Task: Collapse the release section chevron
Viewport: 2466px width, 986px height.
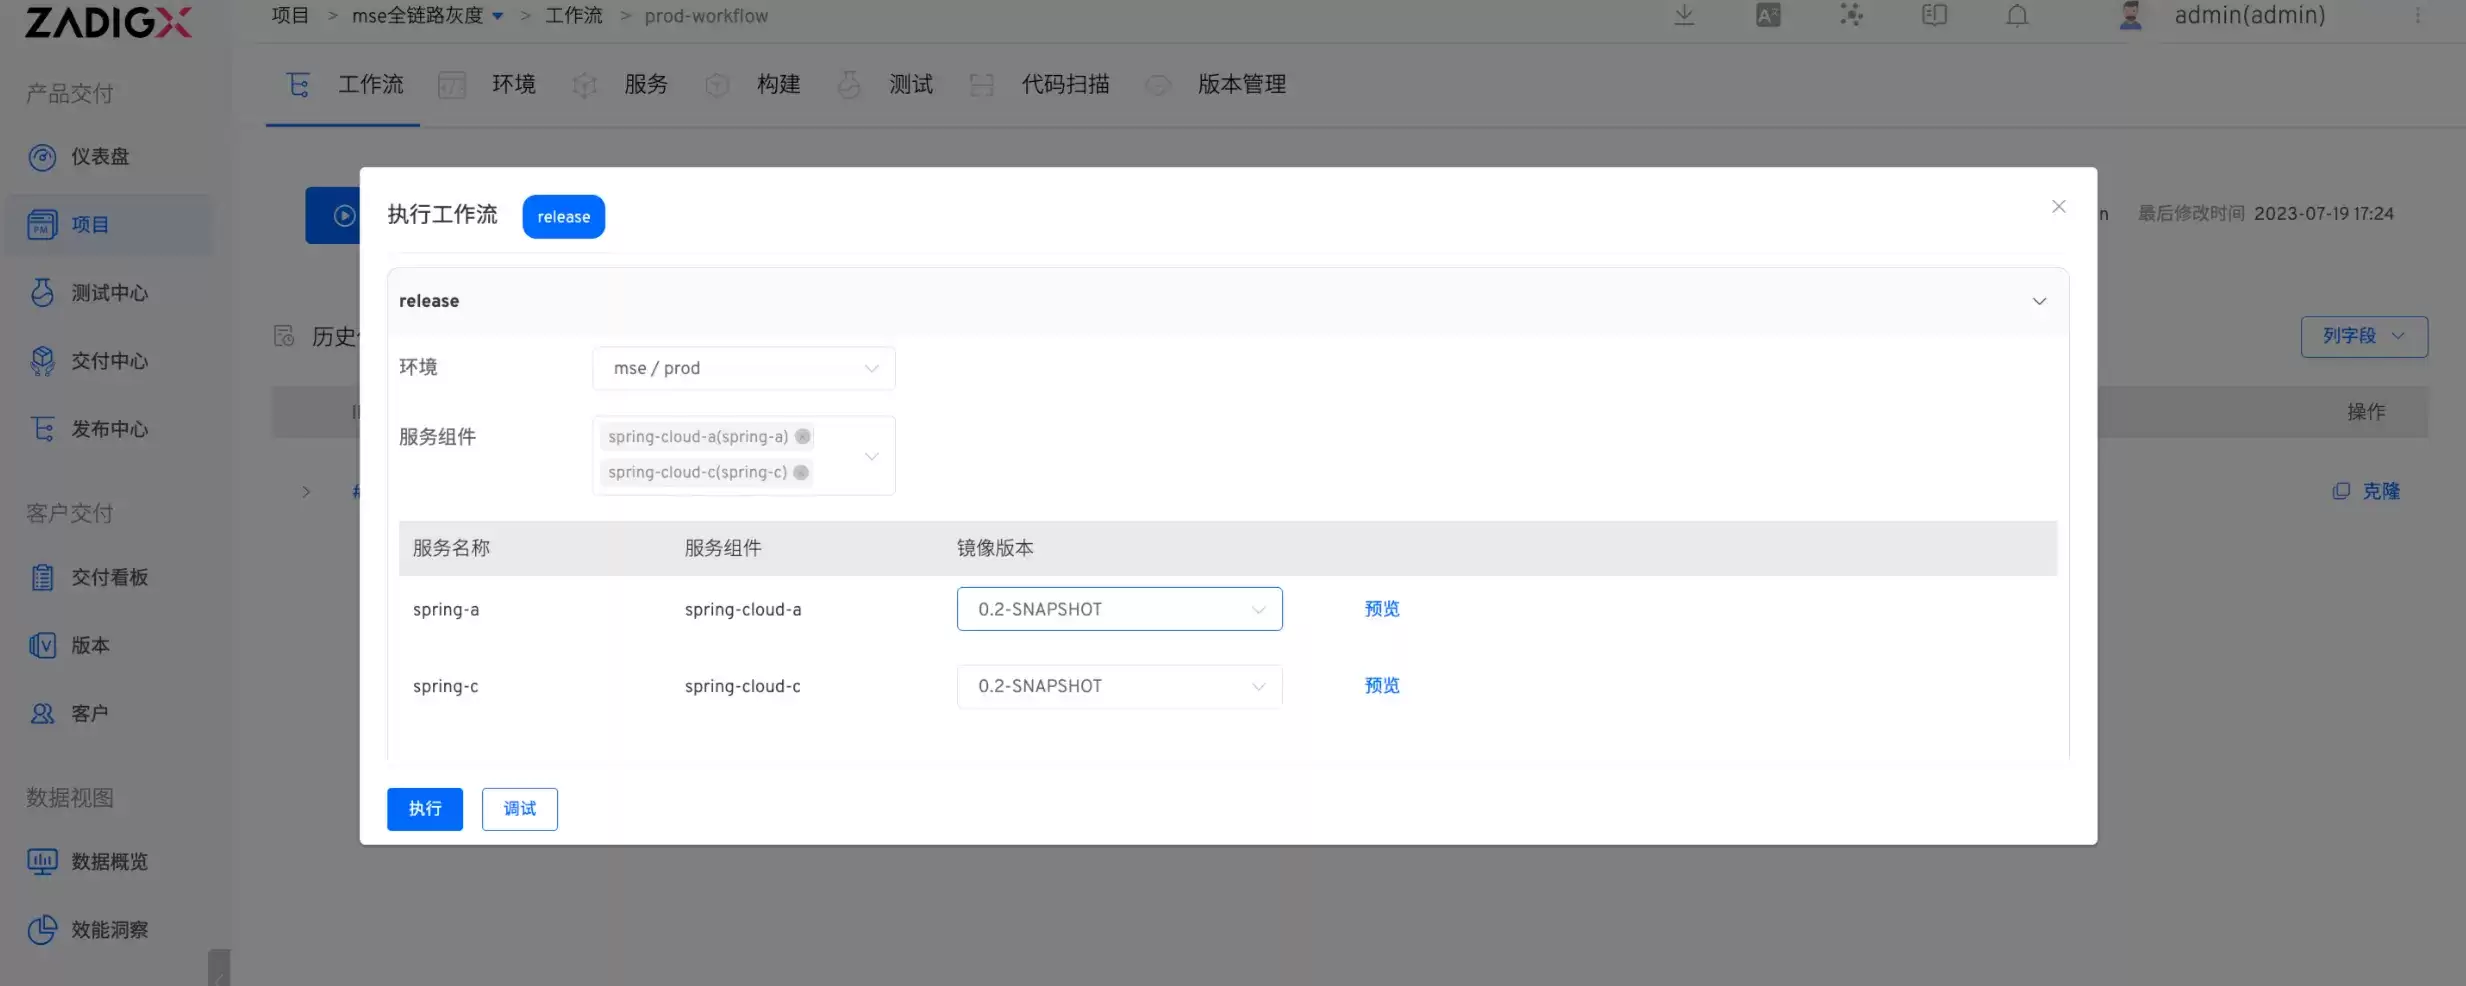Action: point(2039,301)
